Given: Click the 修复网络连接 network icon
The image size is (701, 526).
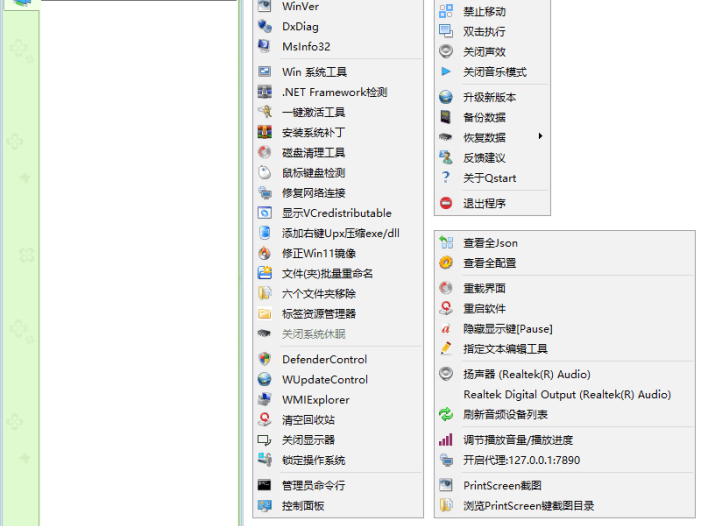Looking at the screenshot, I should (265, 193).
